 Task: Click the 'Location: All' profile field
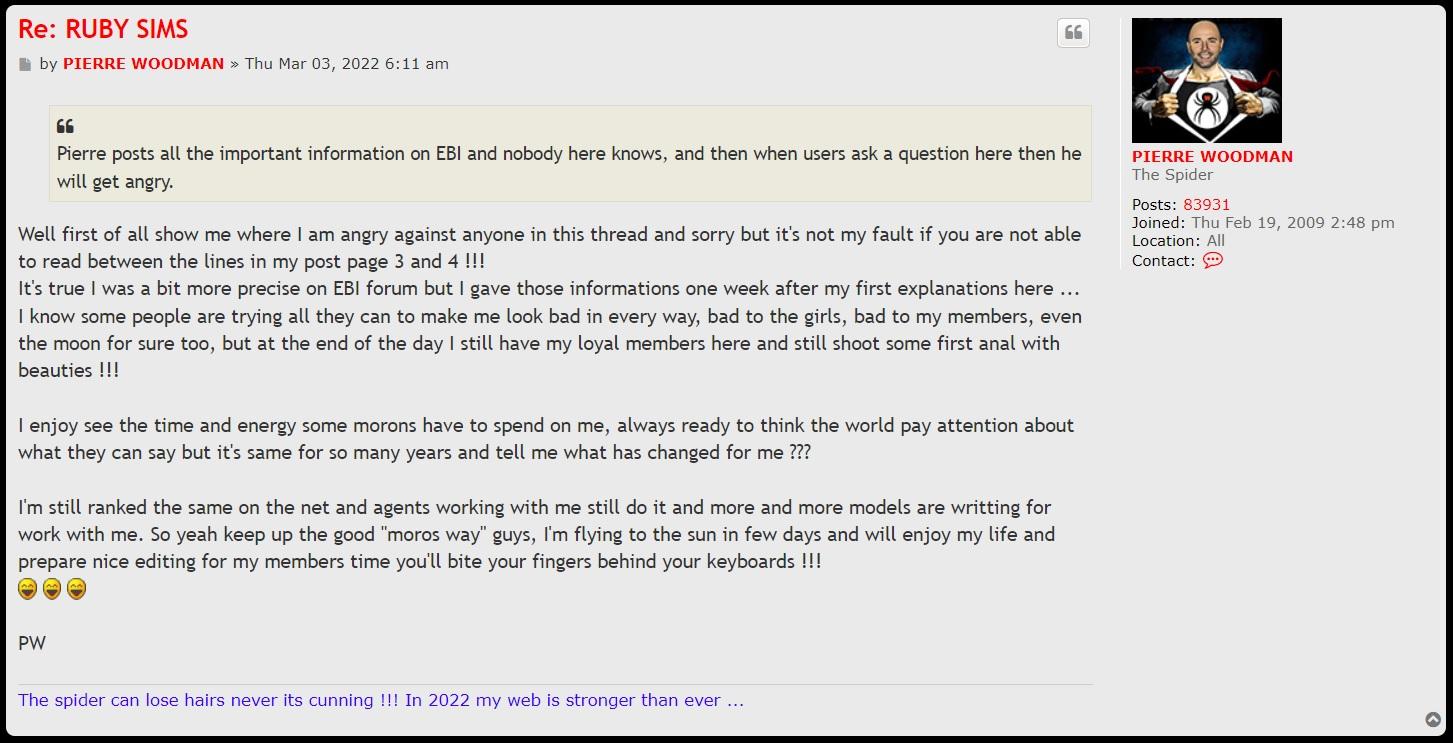[1178, 241]
